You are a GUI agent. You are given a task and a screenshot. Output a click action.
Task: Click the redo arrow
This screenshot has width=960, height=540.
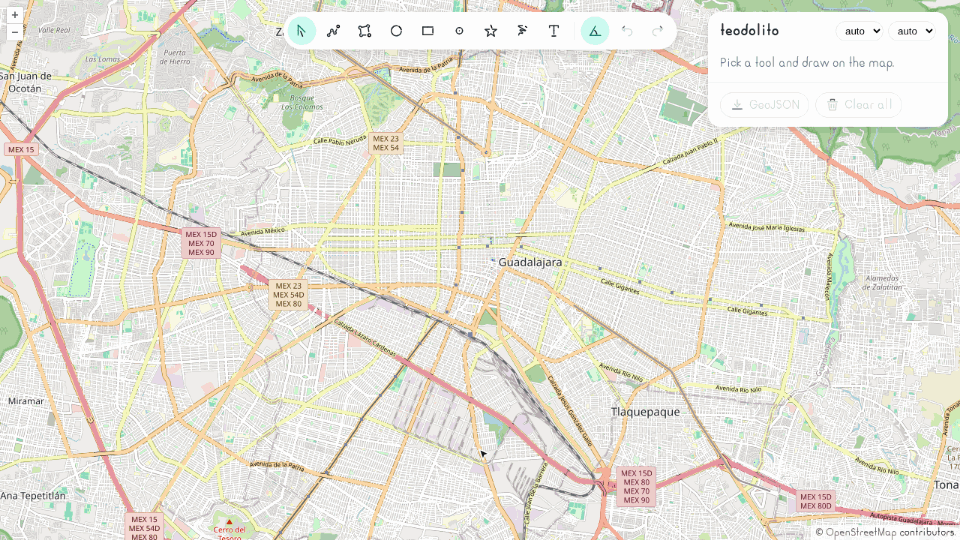[x=658, y=31]
